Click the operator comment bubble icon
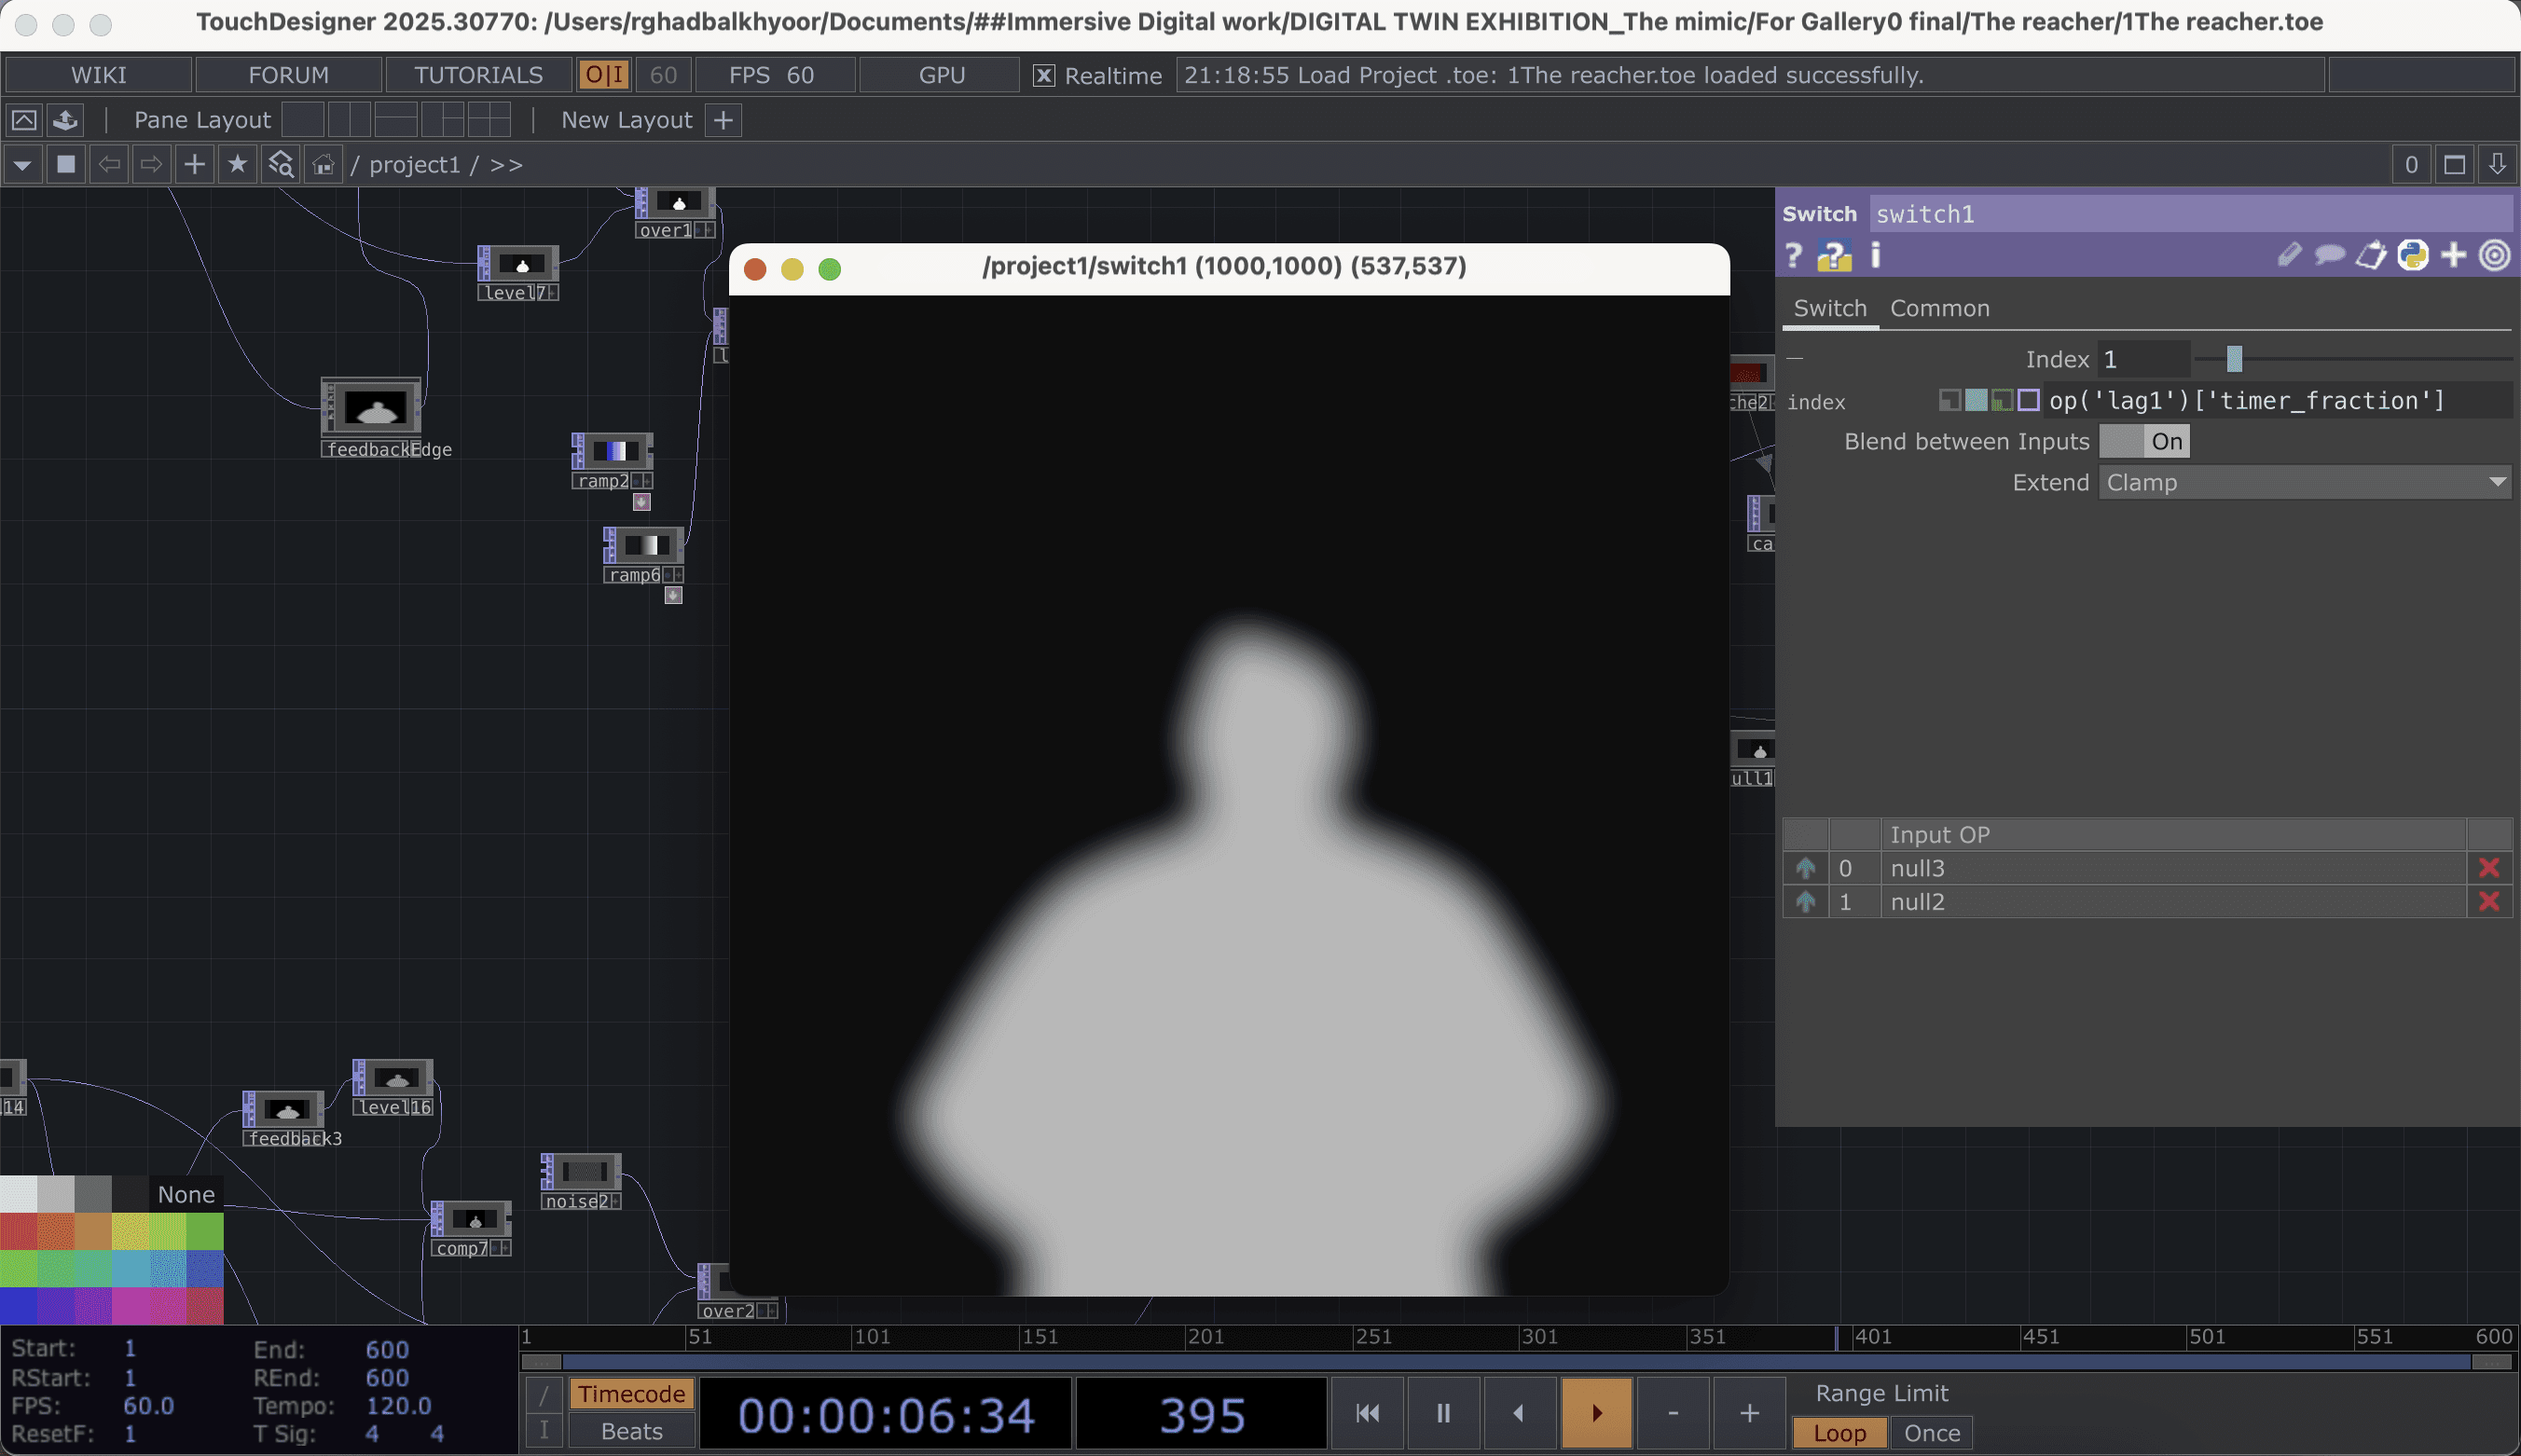The width and height of the screenshot is (2521, 1456). tap(2329, 256)
